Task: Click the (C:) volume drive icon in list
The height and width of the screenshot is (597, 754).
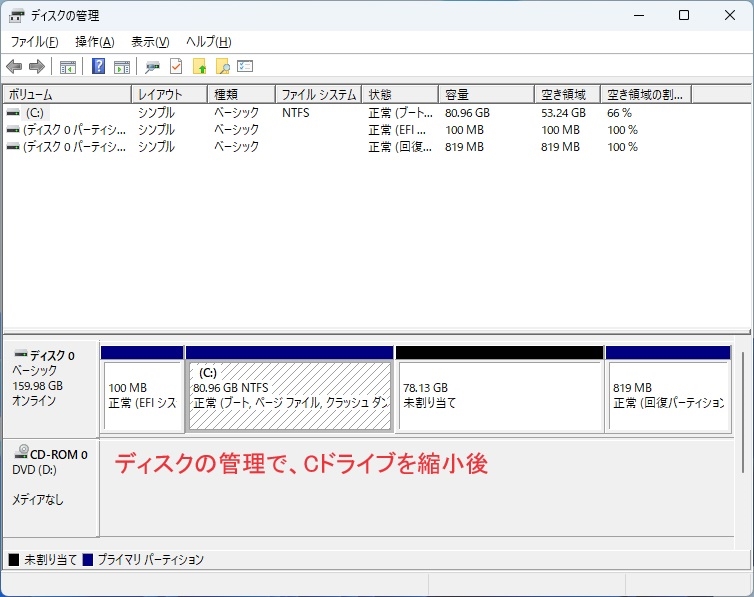Action: (13, 113)
